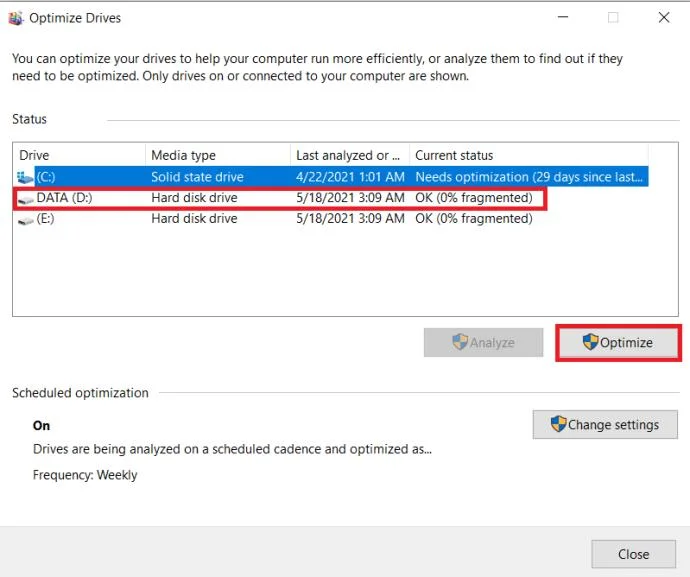Click the bold On scheduled optimization status

pyautogui.click(x=41, y=426)
